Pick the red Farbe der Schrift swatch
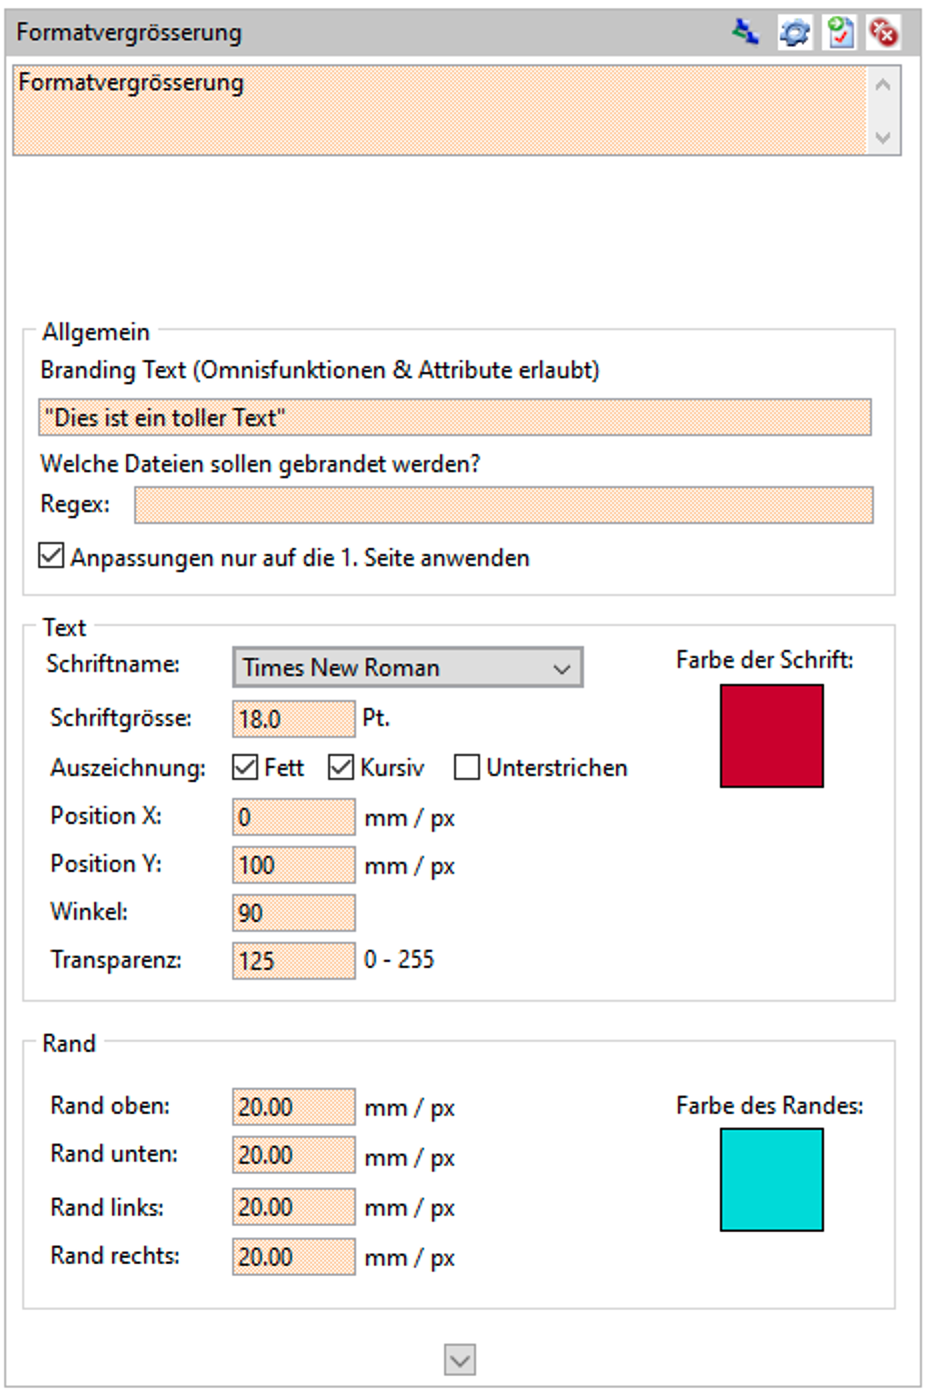The height and width of the screenshot is (1396, 932). 771,735
